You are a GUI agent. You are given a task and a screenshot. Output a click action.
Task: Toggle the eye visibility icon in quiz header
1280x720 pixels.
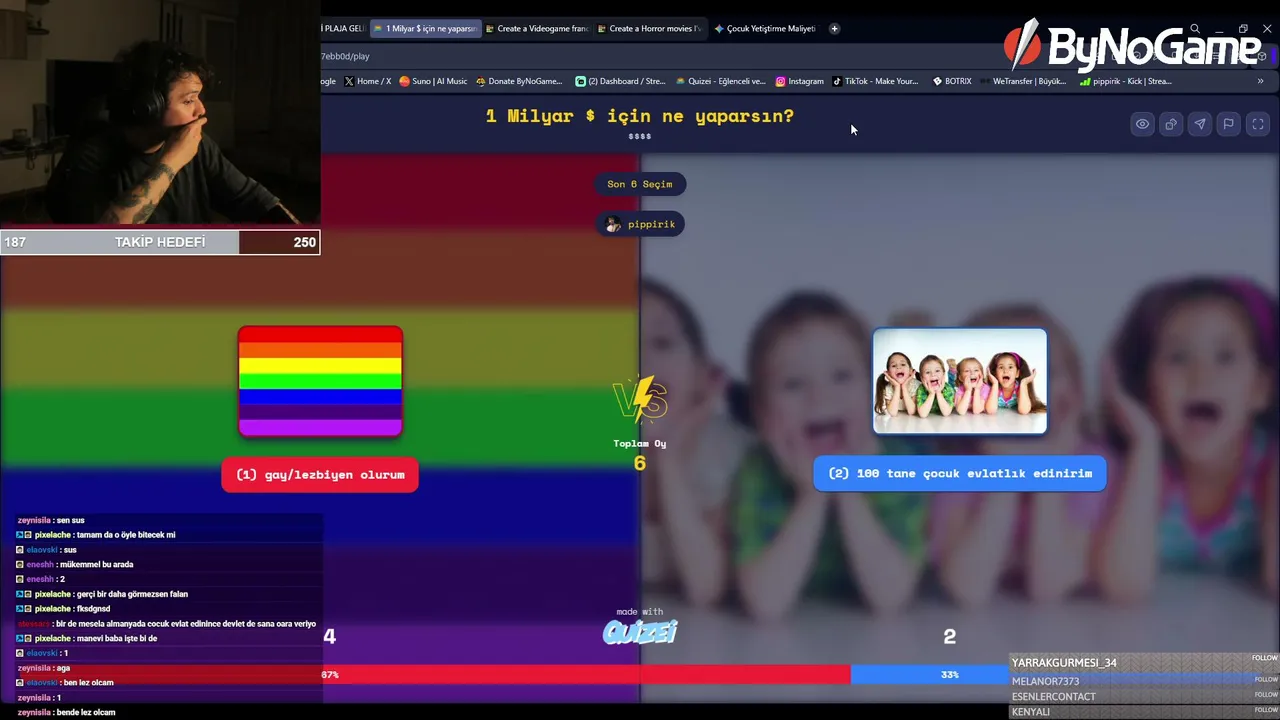(1142, 124)
